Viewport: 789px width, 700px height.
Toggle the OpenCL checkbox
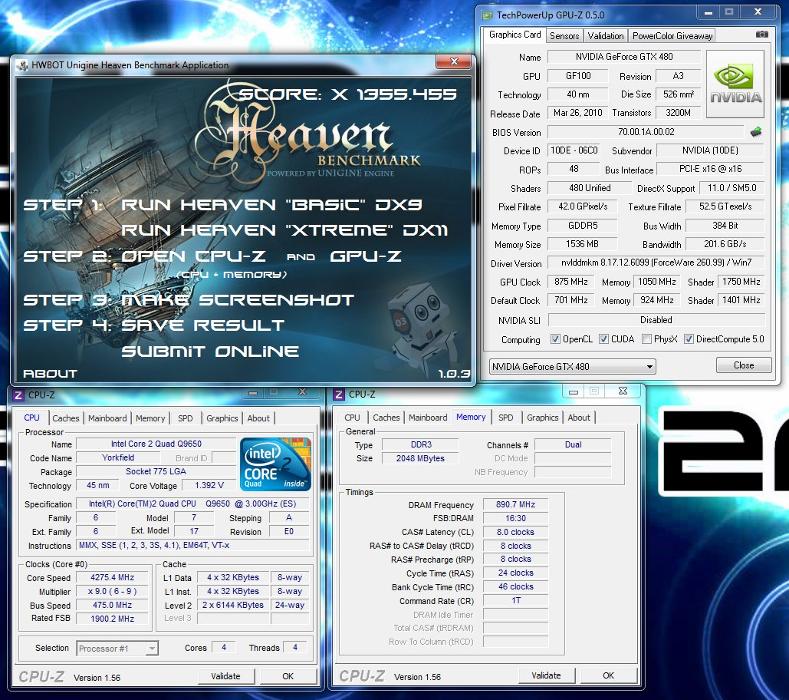pyautogui.click(x=555, y=339)
